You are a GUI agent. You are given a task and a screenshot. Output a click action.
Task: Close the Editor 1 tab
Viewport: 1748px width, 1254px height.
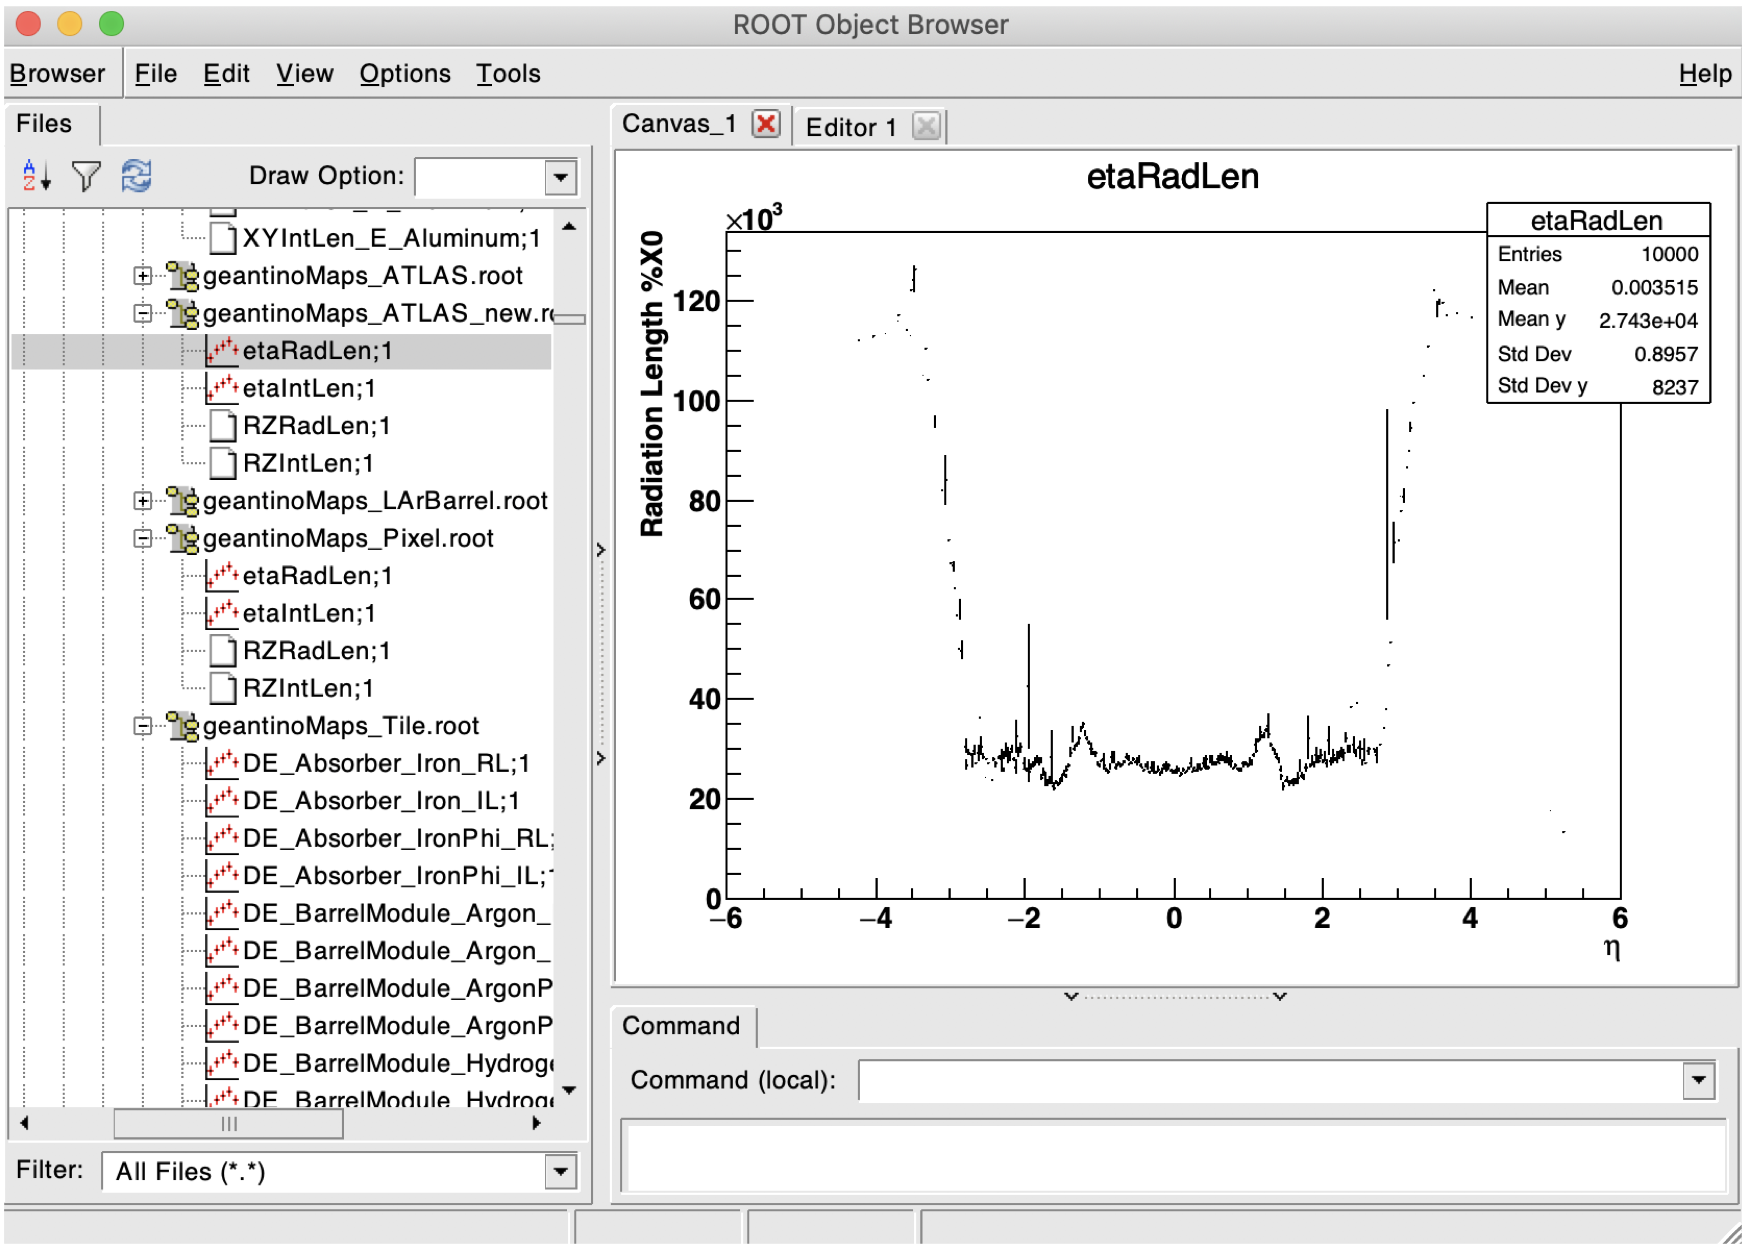[x=927, y=126]
